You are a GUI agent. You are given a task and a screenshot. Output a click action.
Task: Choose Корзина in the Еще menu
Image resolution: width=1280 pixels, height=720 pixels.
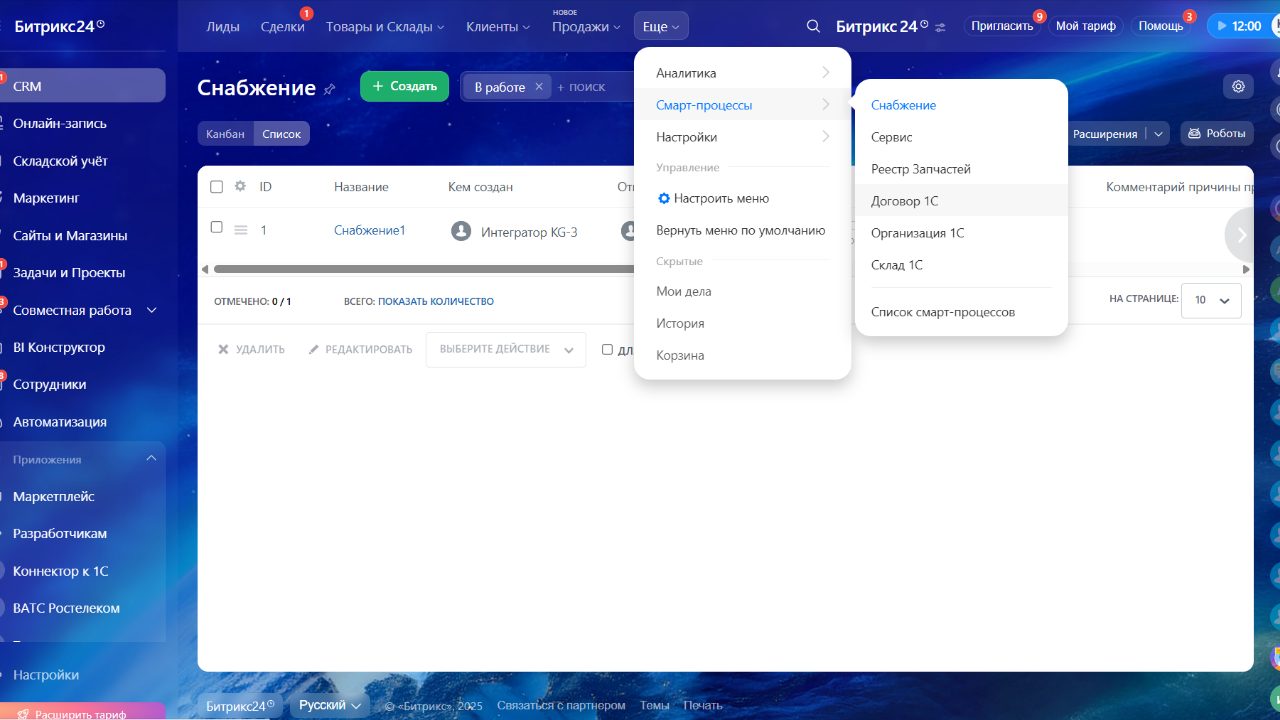click(680, 355)
